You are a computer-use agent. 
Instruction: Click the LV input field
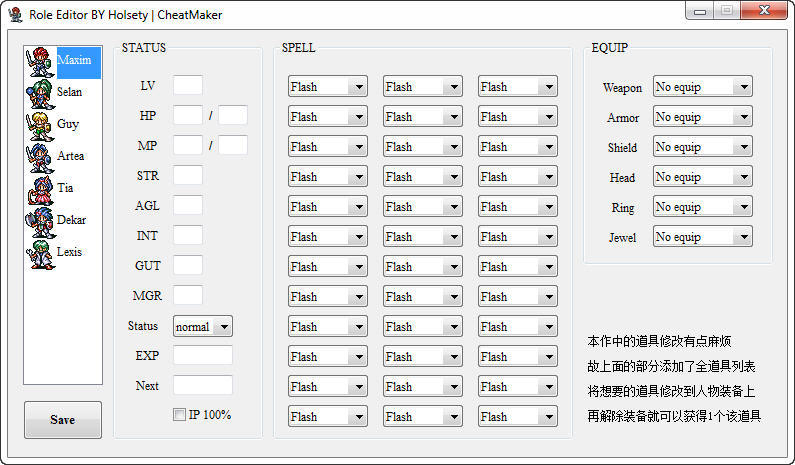[188, 86]
